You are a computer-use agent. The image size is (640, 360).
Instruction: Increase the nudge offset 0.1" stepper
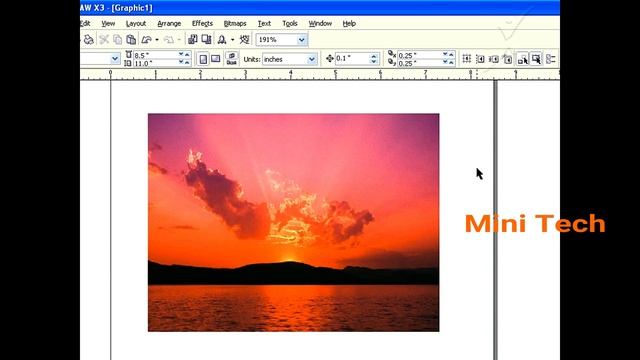(373, 56)
